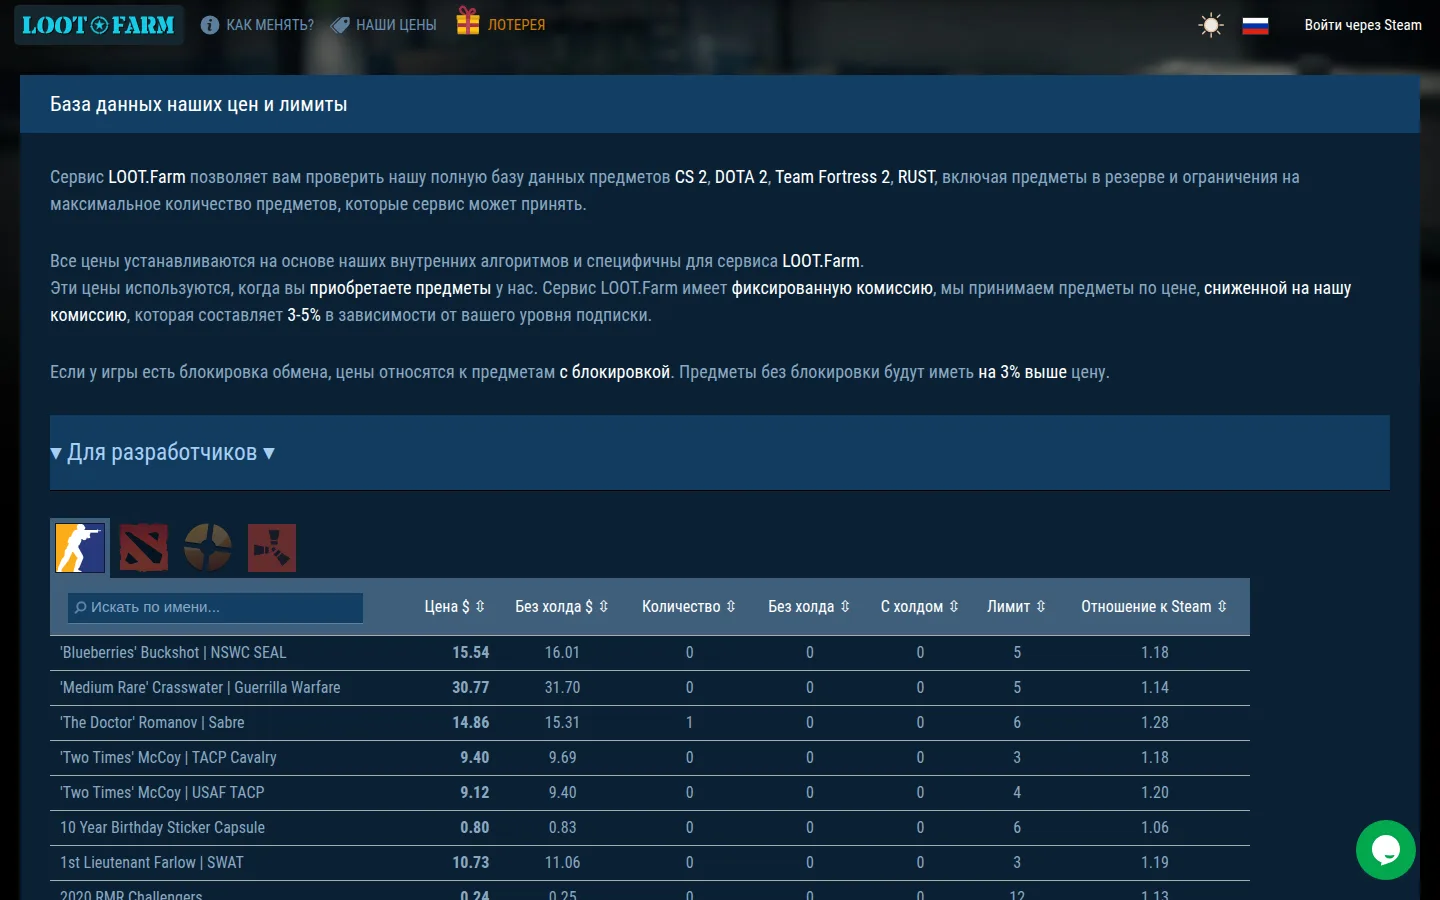
Task: Click the Russian flag language icon
Action: [1255, 25]
